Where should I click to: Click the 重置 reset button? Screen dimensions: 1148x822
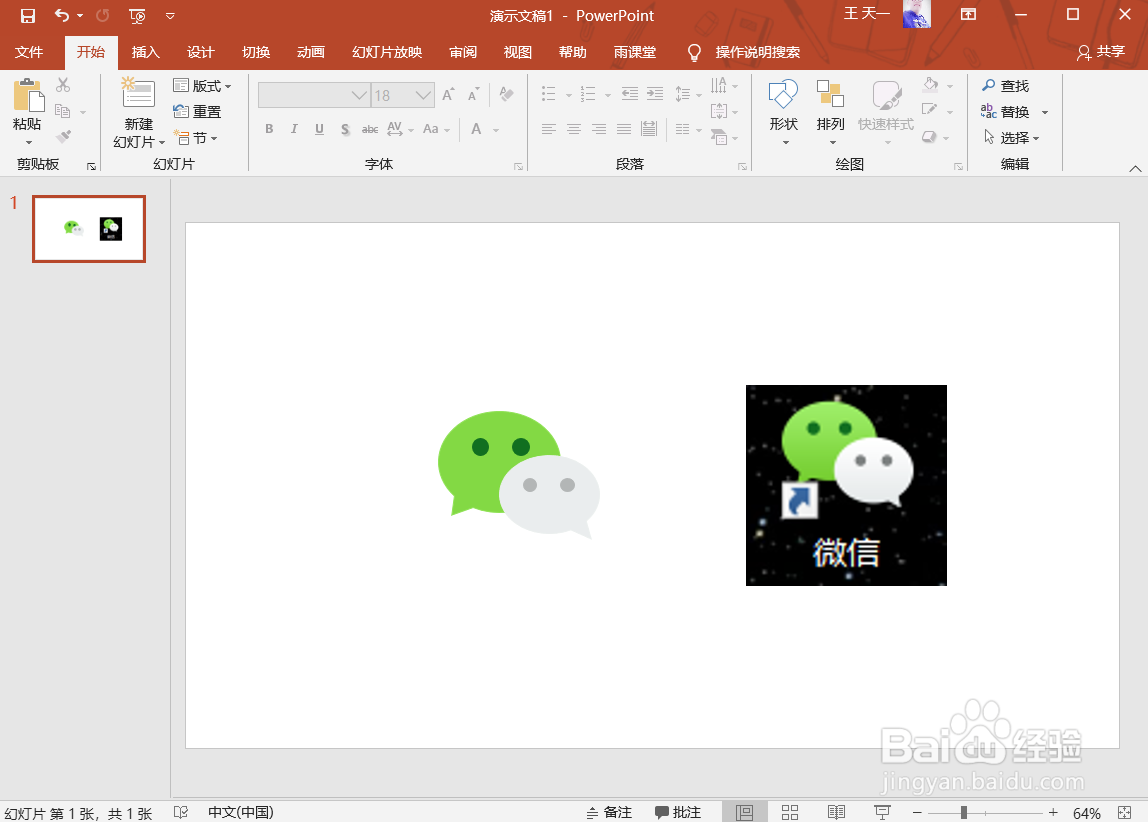tap(197, 111)
